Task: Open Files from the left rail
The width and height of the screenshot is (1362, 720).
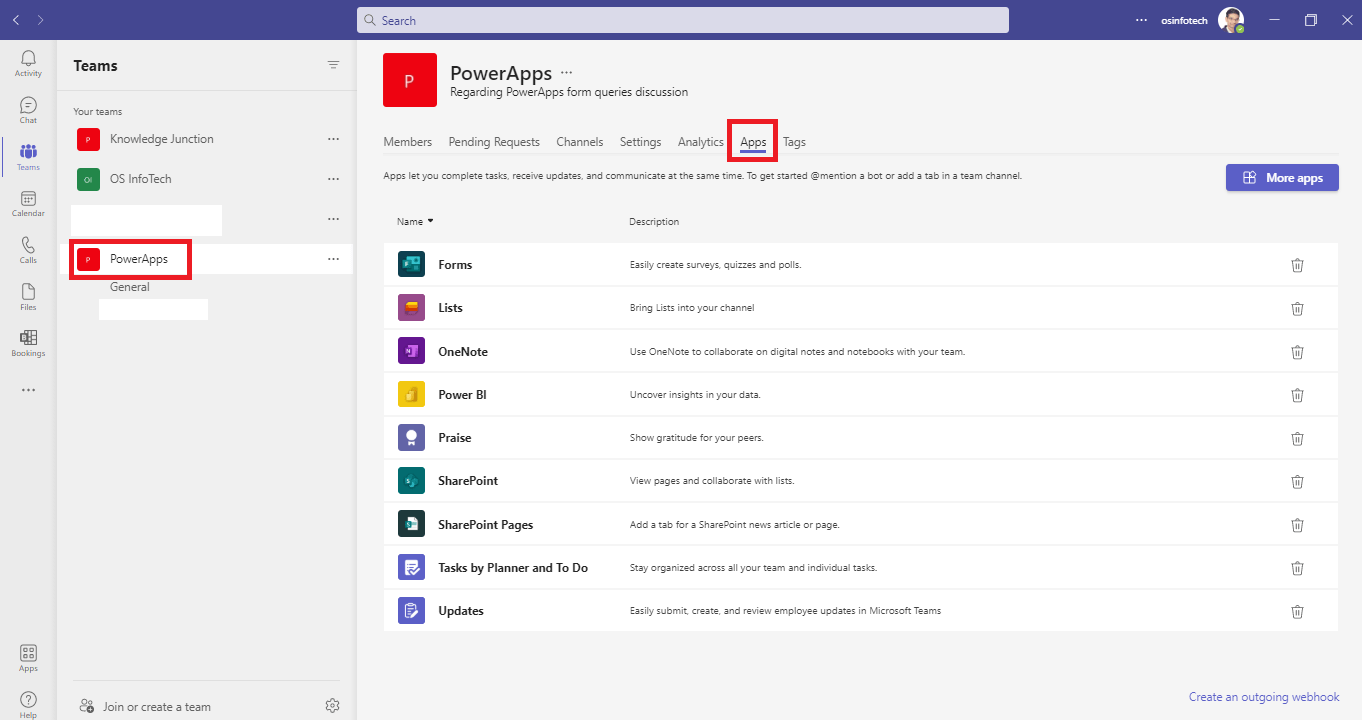Action: point(28,297)
